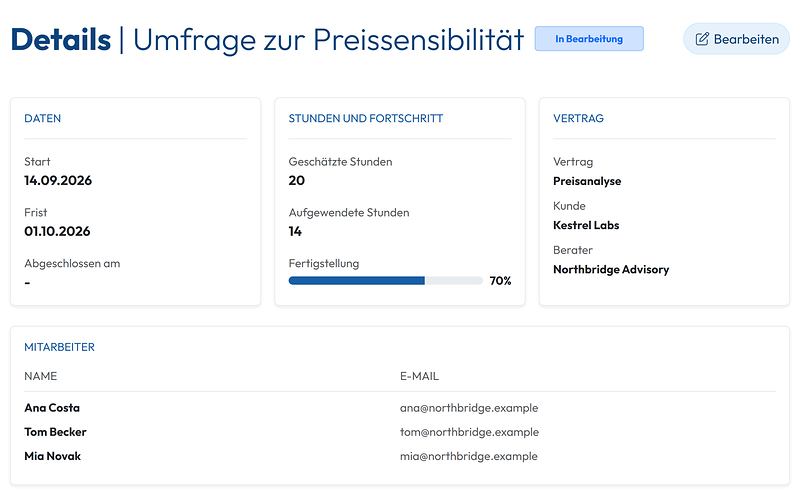Click the STUNDEN UND FORTSCHRITT heading

click(366, 118)
